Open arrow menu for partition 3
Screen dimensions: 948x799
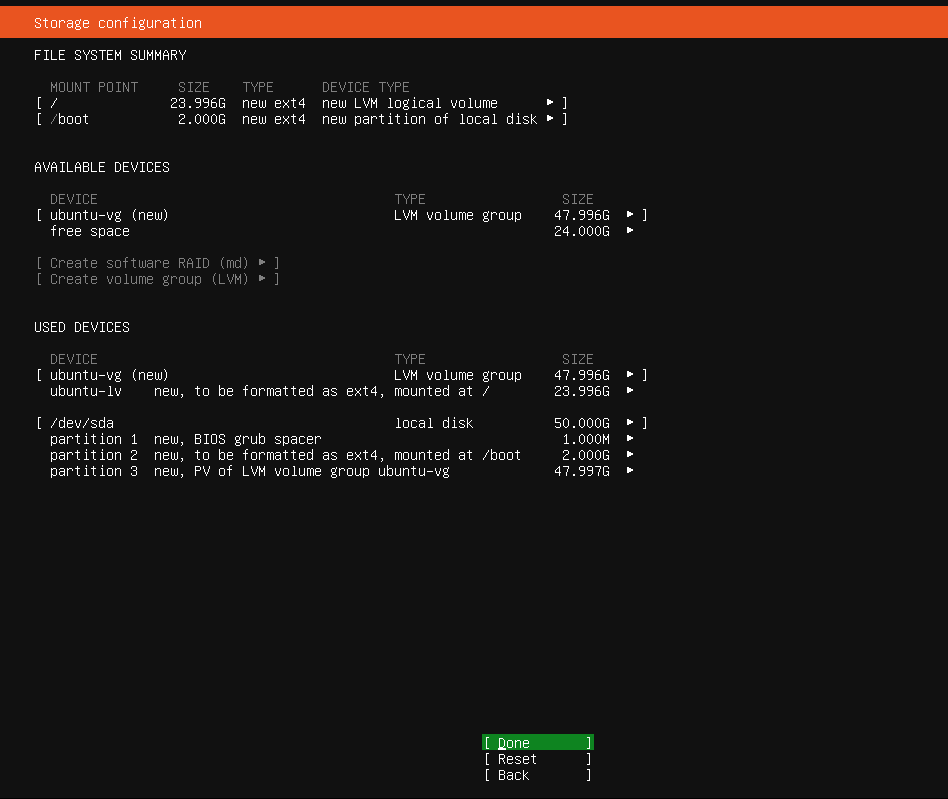[630, 470]
